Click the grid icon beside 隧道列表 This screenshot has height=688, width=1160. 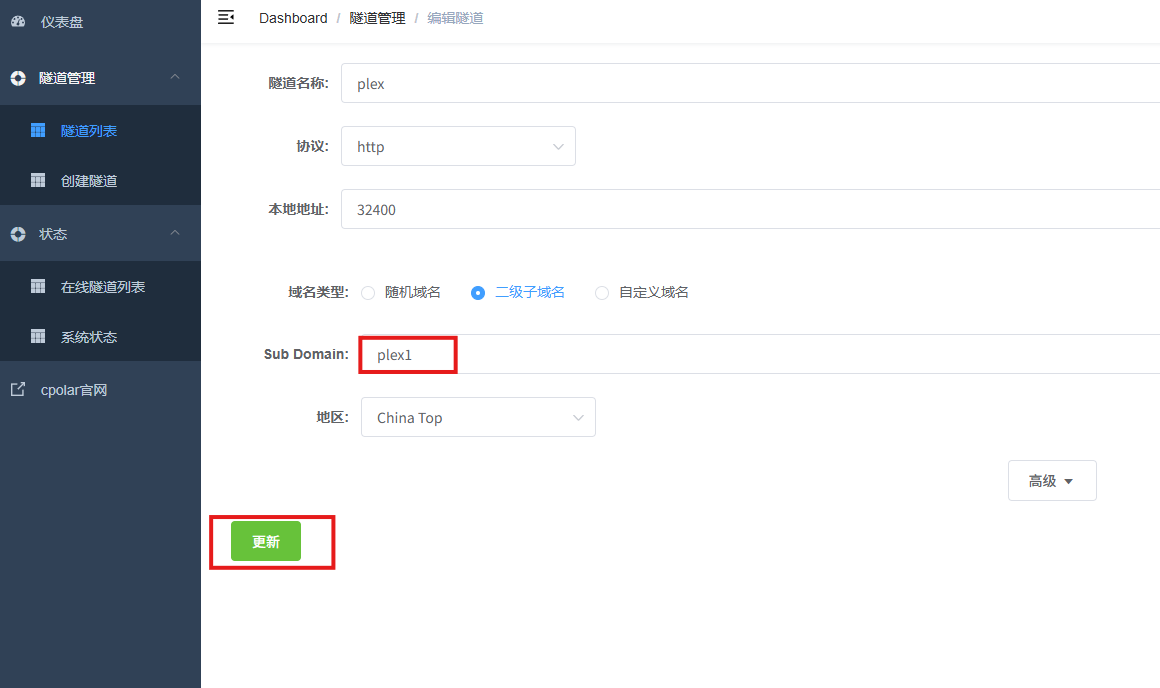click(38, 130)
